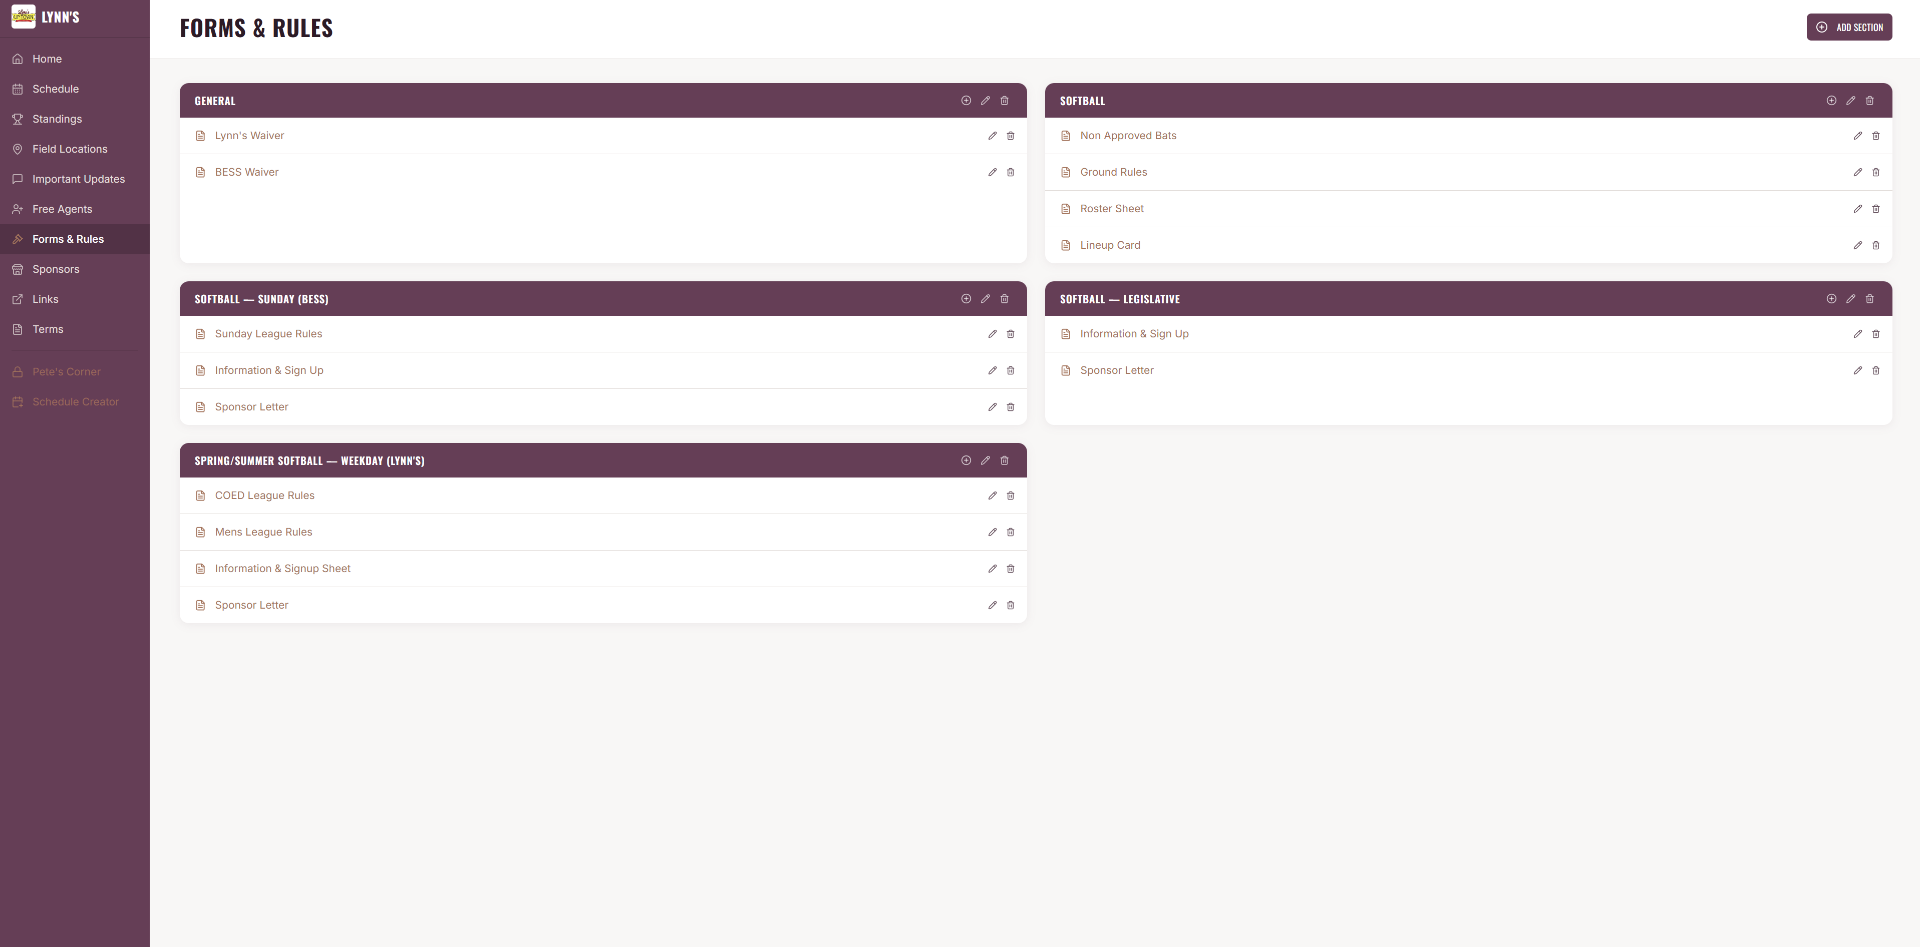Click the Add Section button

tap(1849, 27)
